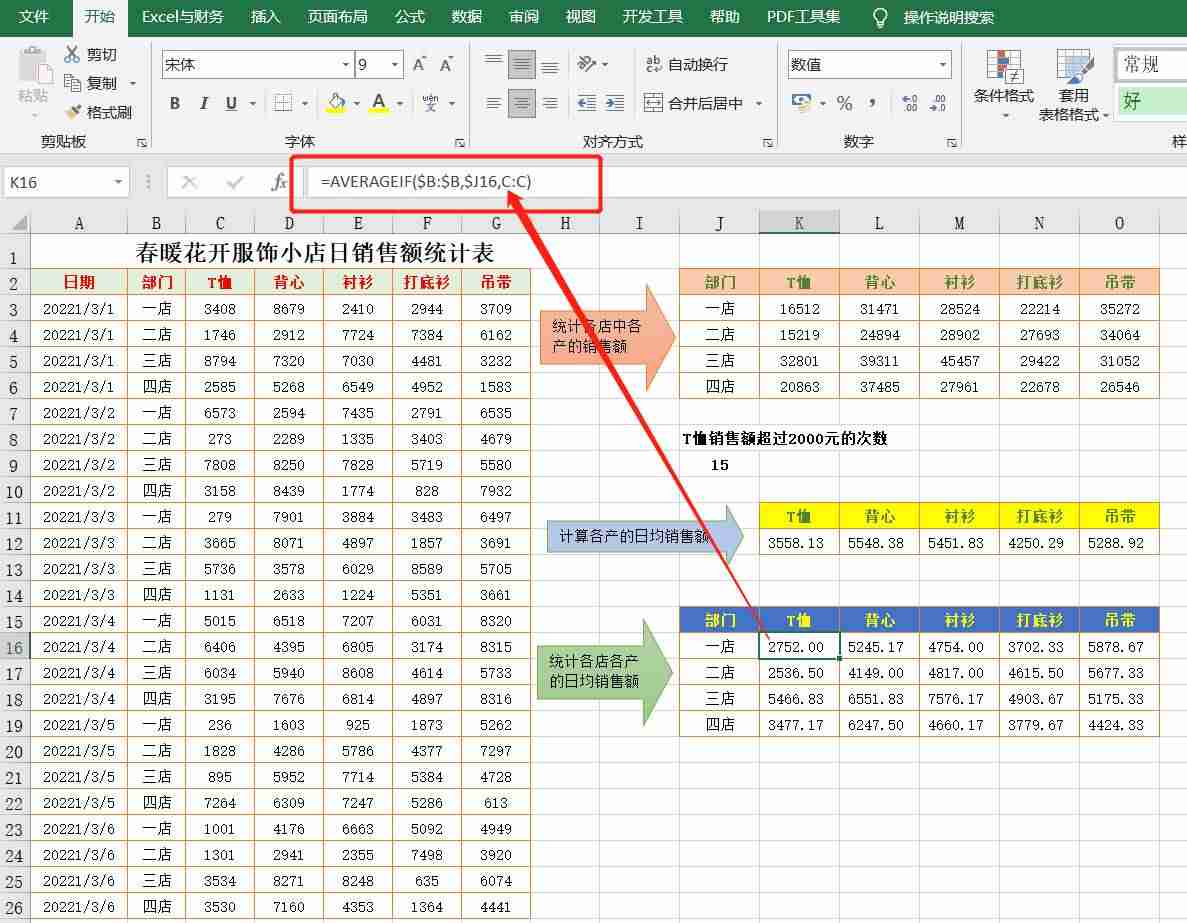
Task: Click the fill color paint bucket
Action: tap(336, 103)
